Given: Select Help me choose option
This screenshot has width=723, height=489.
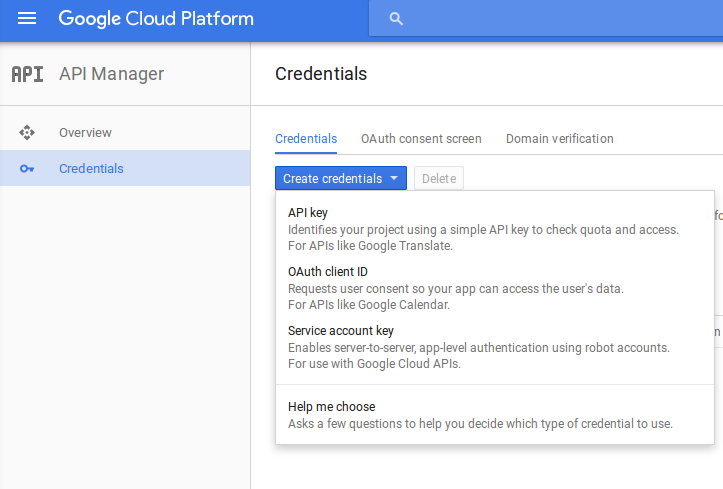Looking at the screenshot, I should pyautogui.click(x=495, y=415).
